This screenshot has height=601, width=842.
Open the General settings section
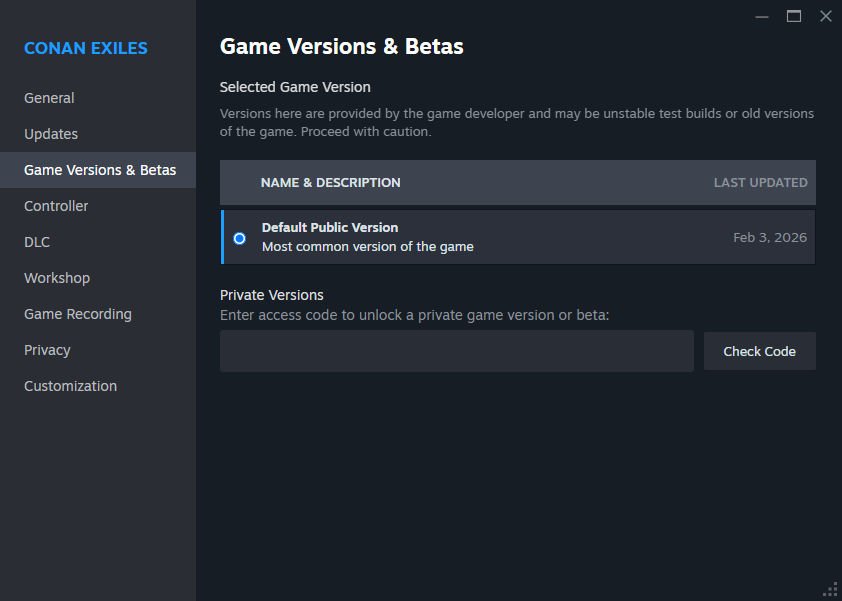[49, 98]
